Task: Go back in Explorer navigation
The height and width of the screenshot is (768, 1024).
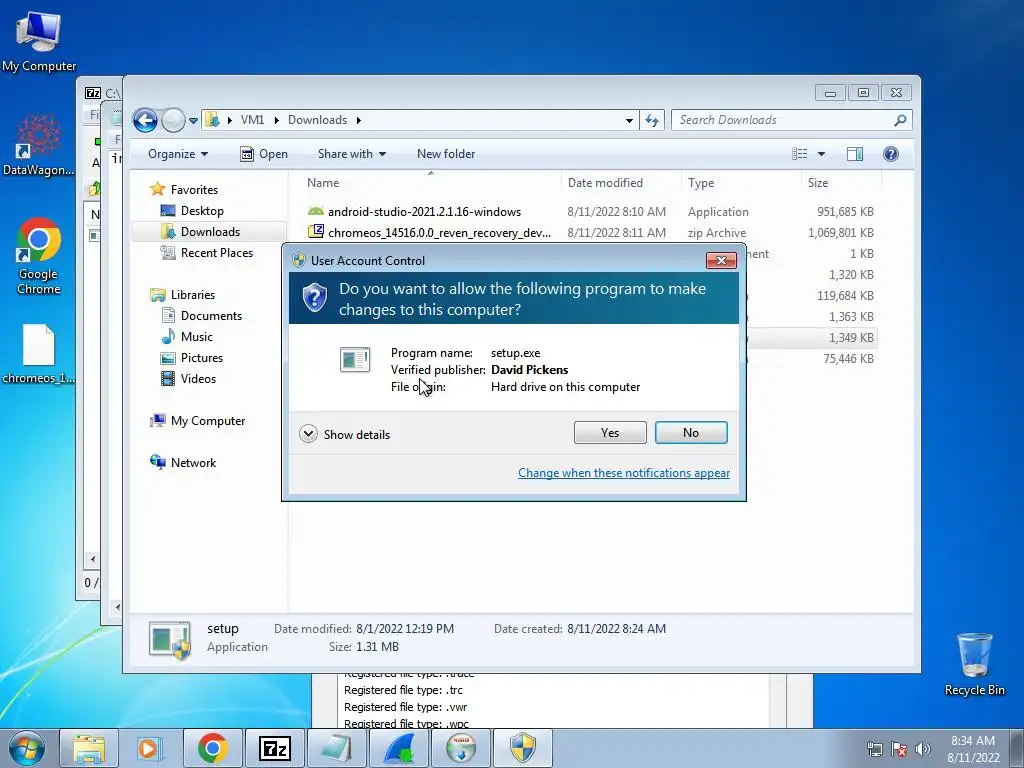Action: 145,120
